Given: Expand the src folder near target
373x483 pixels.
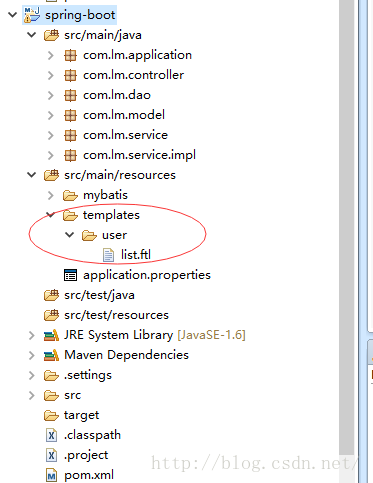Looking at the screenshot, I should 32,395.
